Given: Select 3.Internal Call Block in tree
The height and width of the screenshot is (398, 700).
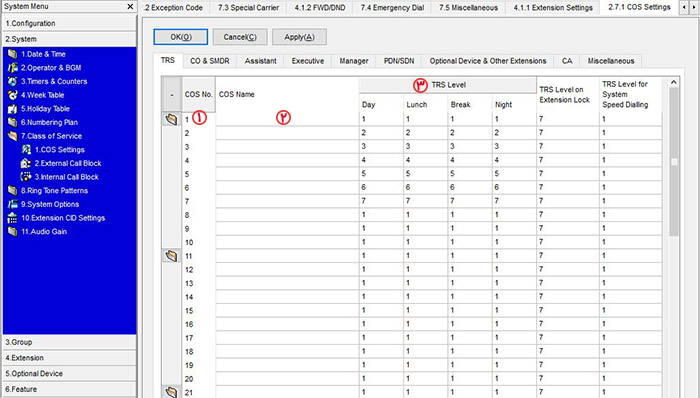Looking at the screenshot, I should [x=67, y=177].
